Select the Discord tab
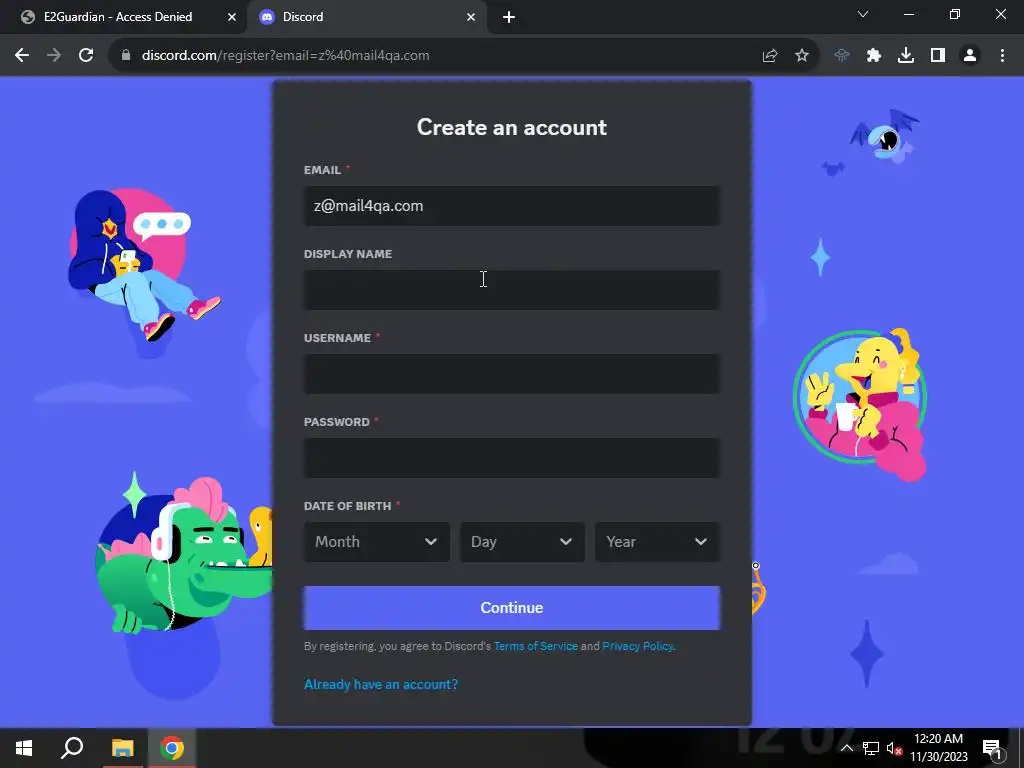This screenshot has height=768, width=1024. pos(367,17)
